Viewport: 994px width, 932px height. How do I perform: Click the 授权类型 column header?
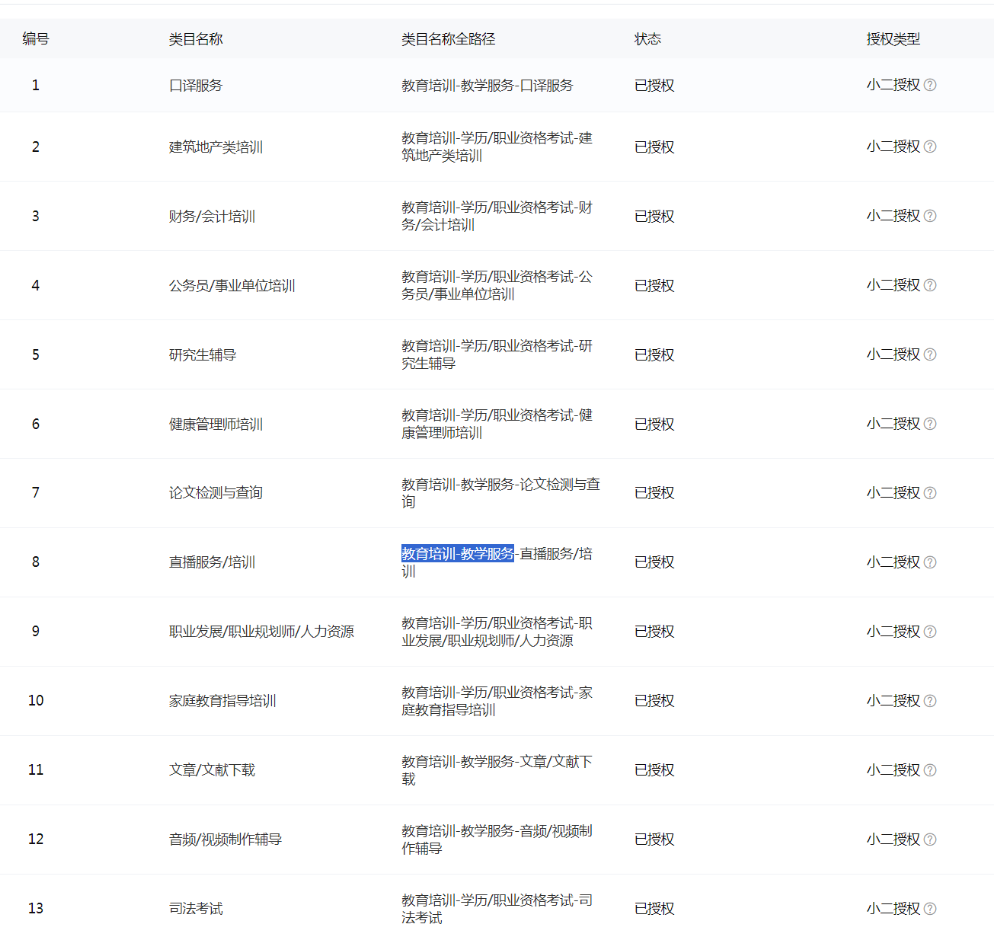point(893,39)
